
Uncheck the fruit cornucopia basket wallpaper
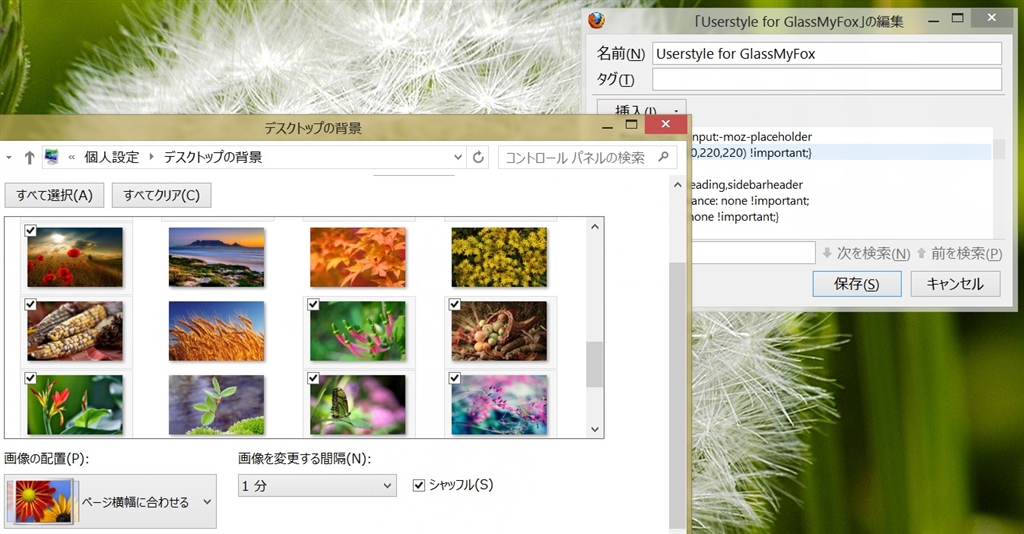point(455,304)
